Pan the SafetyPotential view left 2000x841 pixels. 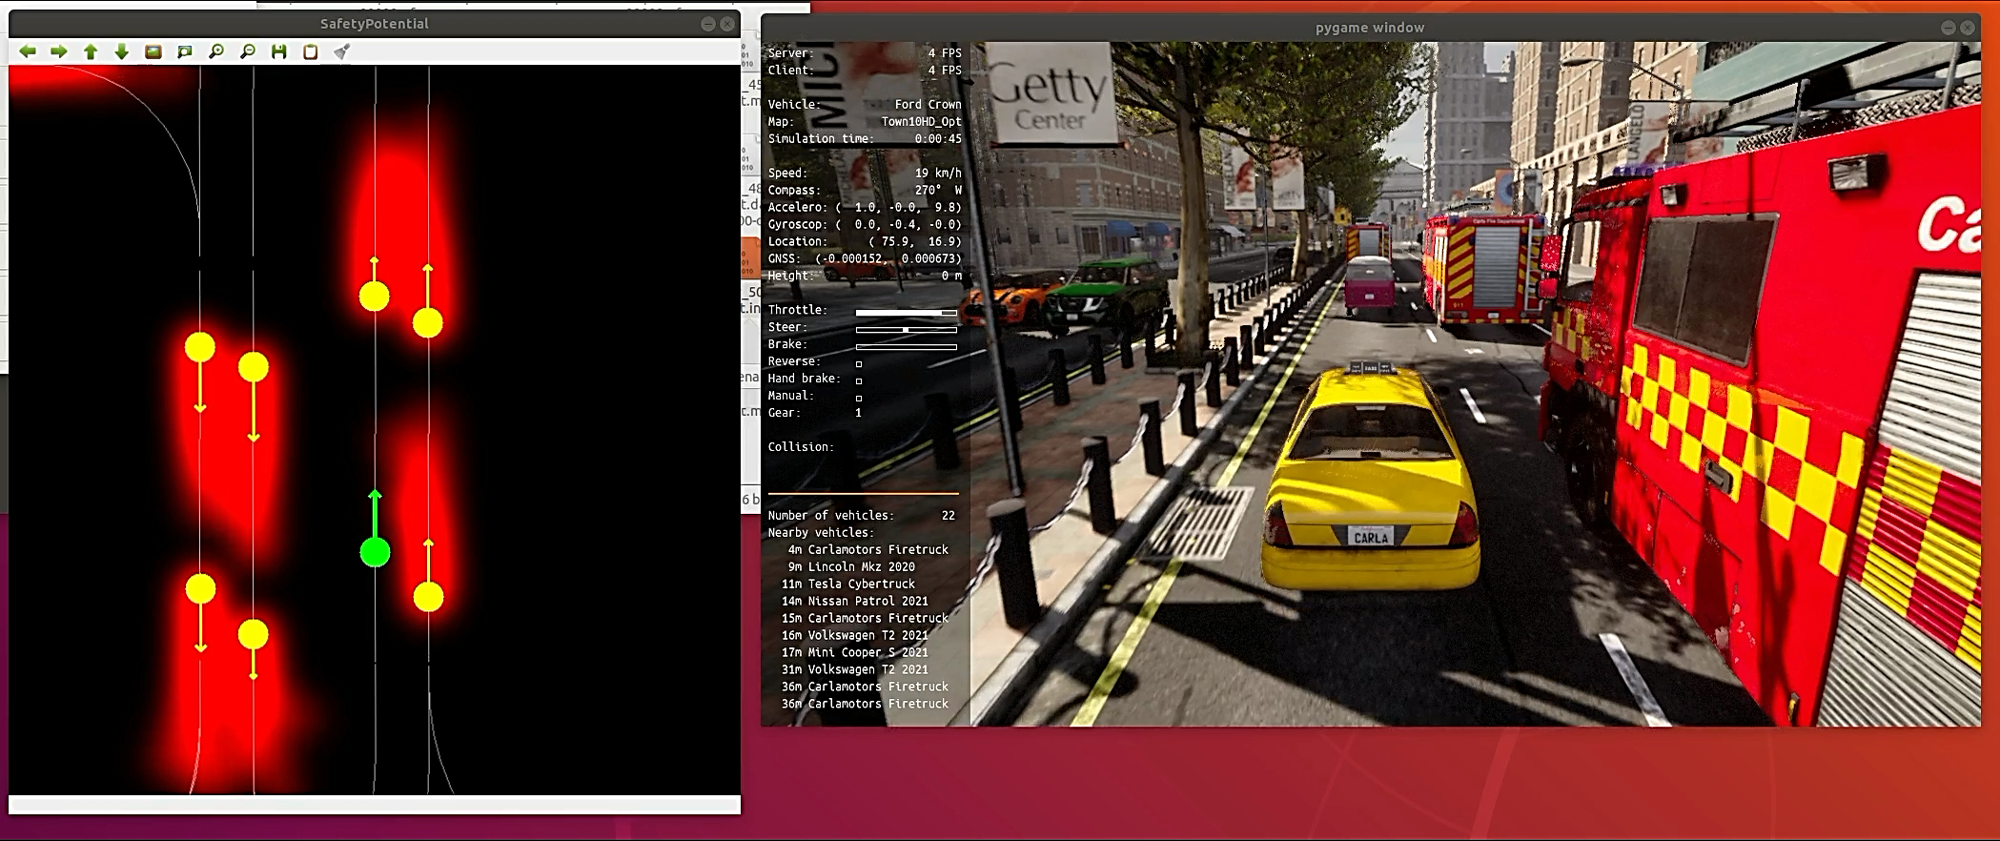[27, 51]
